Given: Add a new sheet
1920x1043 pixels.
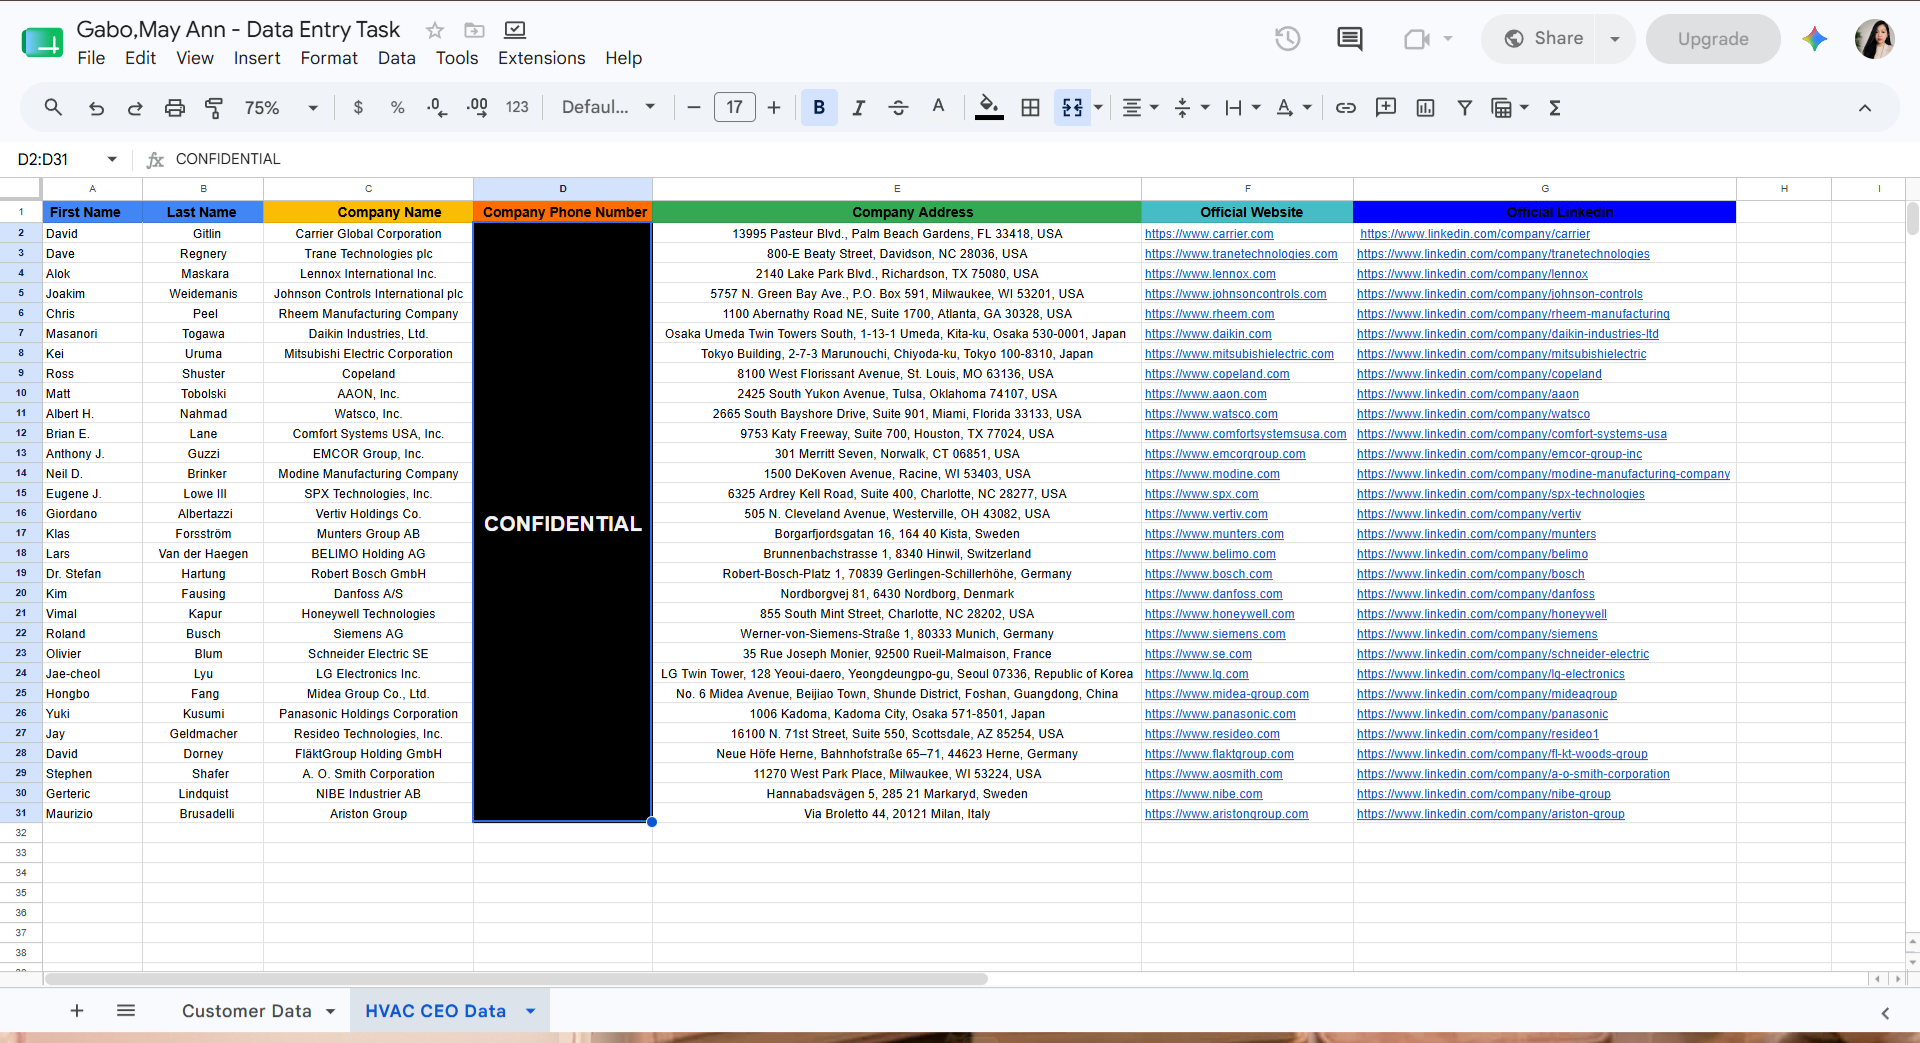Looking at the screenshot, I should 77,1011.
